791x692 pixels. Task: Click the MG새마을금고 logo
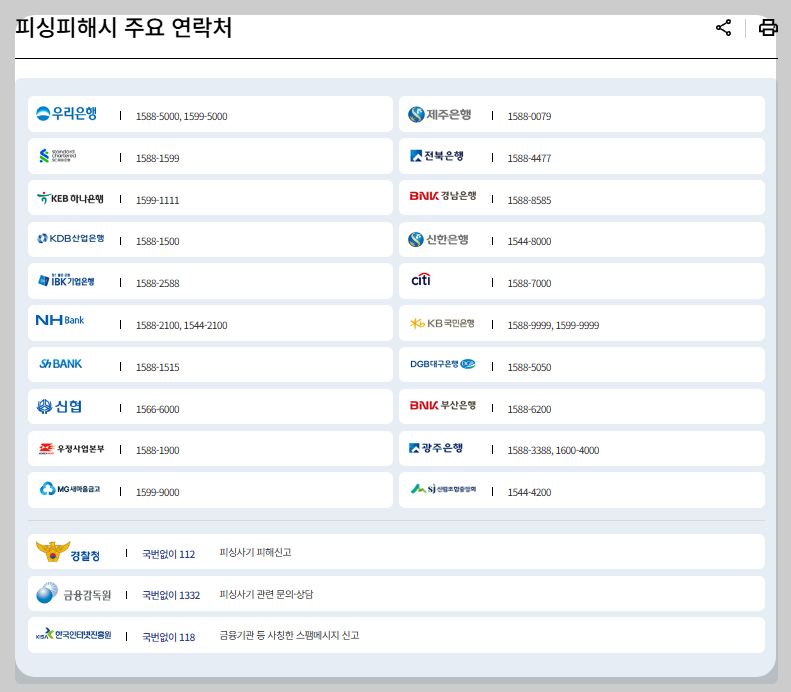[70, 489]
